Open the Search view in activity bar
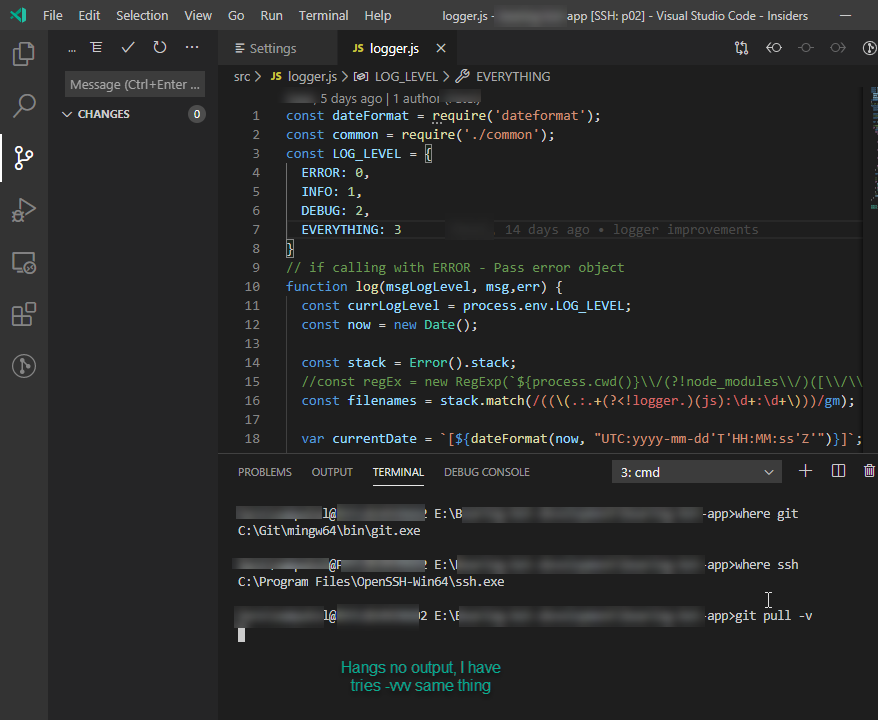Screen dimensions: 878x720 pos(24,105)
